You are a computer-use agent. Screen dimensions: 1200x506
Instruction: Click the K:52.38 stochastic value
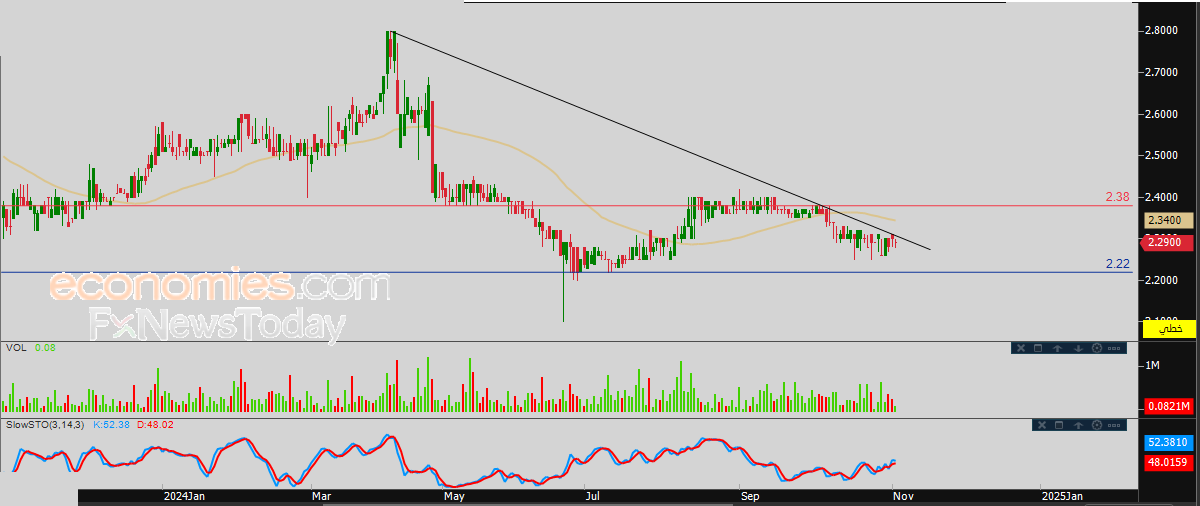click(113, 425)
